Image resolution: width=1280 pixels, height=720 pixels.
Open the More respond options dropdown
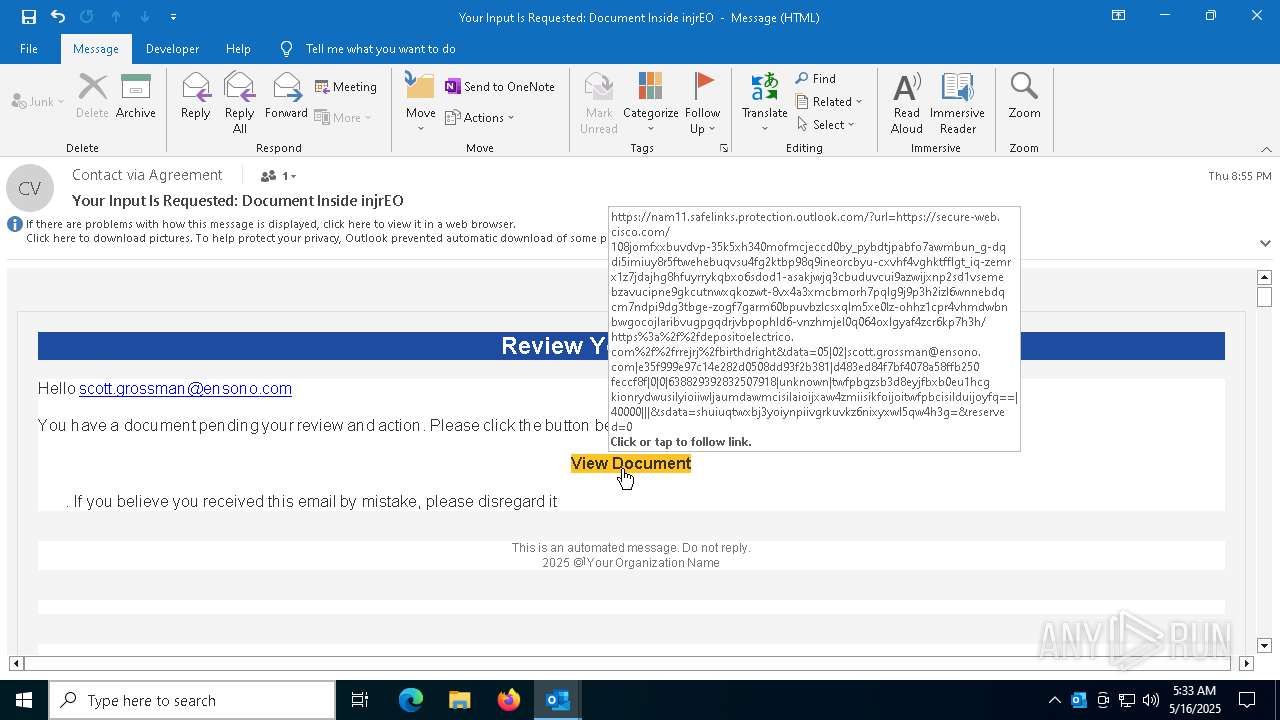tap(343, 117)
